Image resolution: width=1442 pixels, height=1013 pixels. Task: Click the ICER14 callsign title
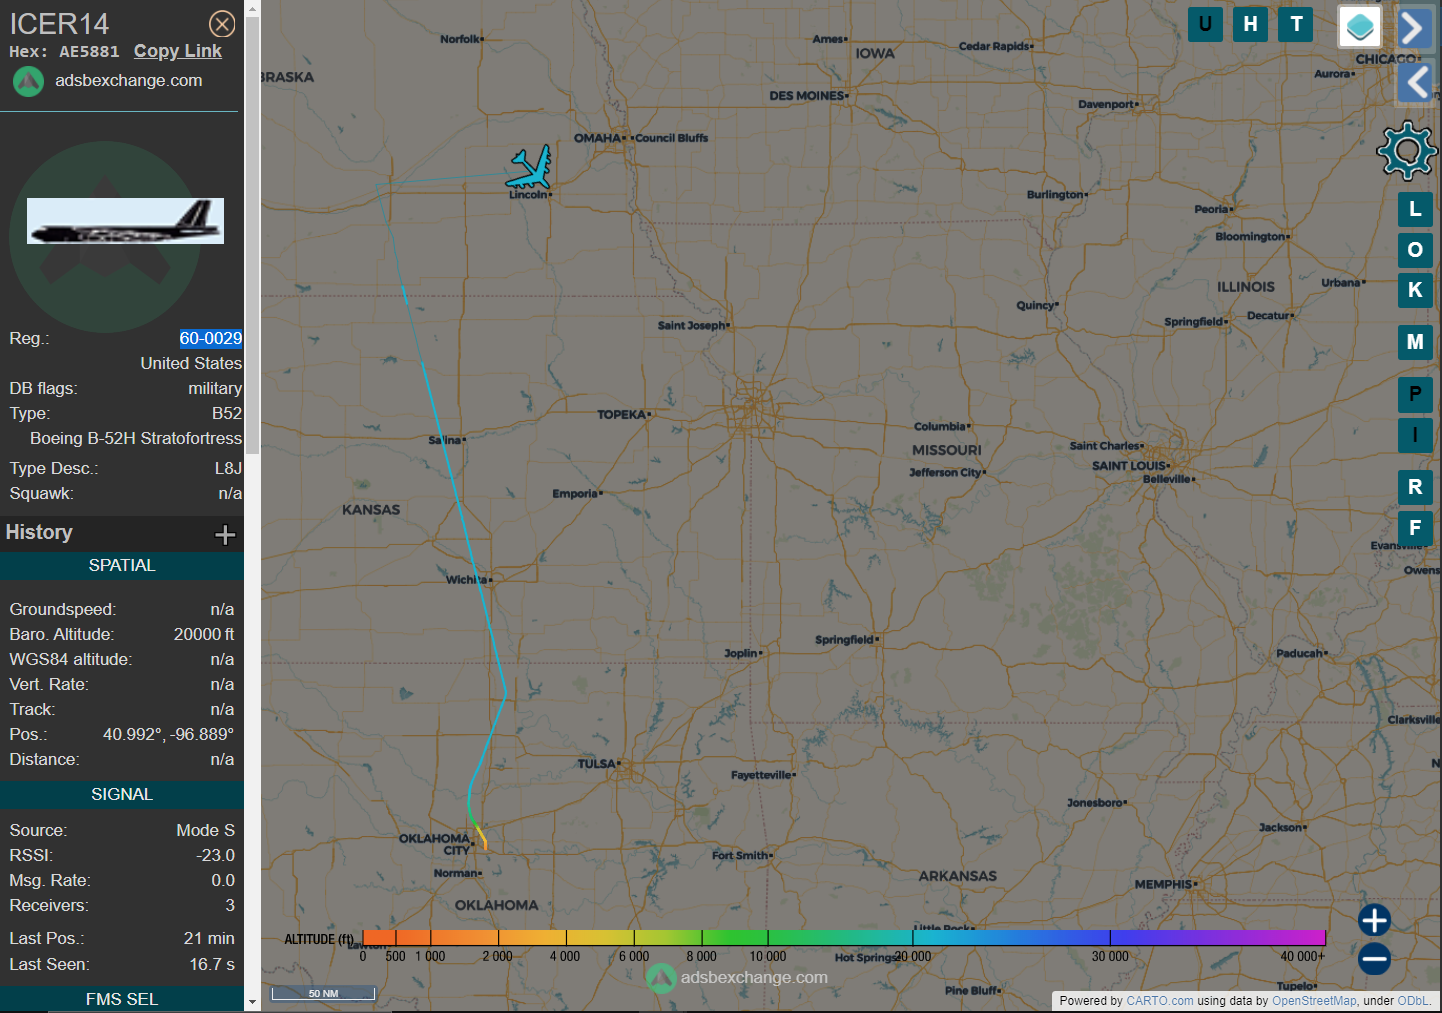click(x=59, y=24)
